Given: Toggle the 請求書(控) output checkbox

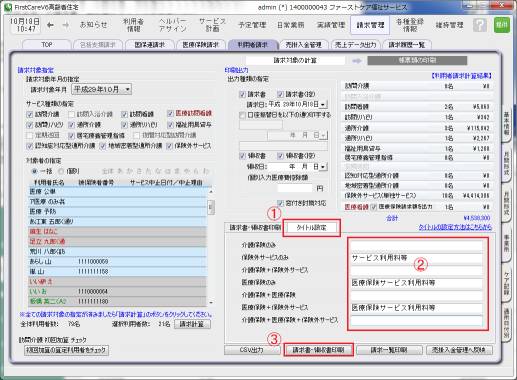Looking at the screenshot, I should click(280, 95).
